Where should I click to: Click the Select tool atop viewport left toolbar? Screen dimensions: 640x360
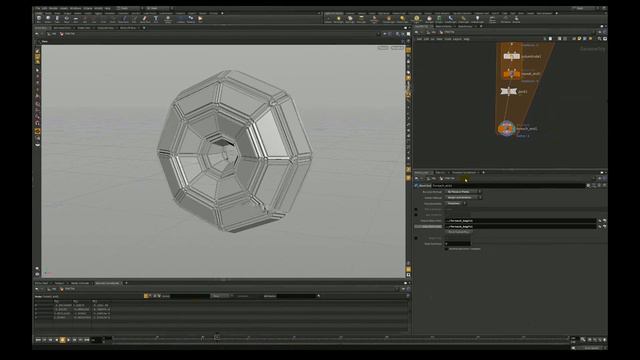[38, 51]
